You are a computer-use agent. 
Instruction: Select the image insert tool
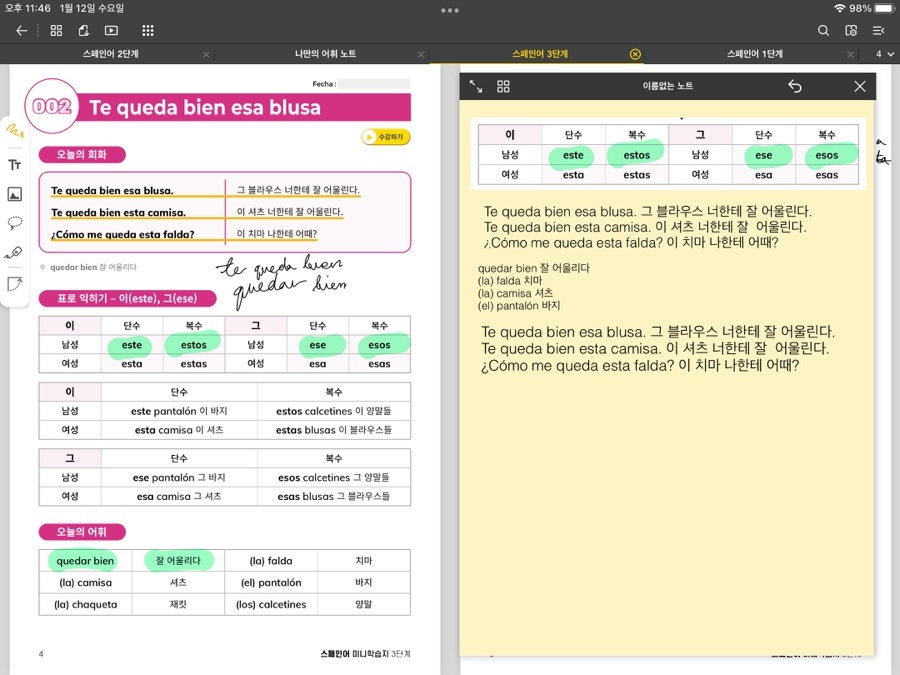(15, 194)
